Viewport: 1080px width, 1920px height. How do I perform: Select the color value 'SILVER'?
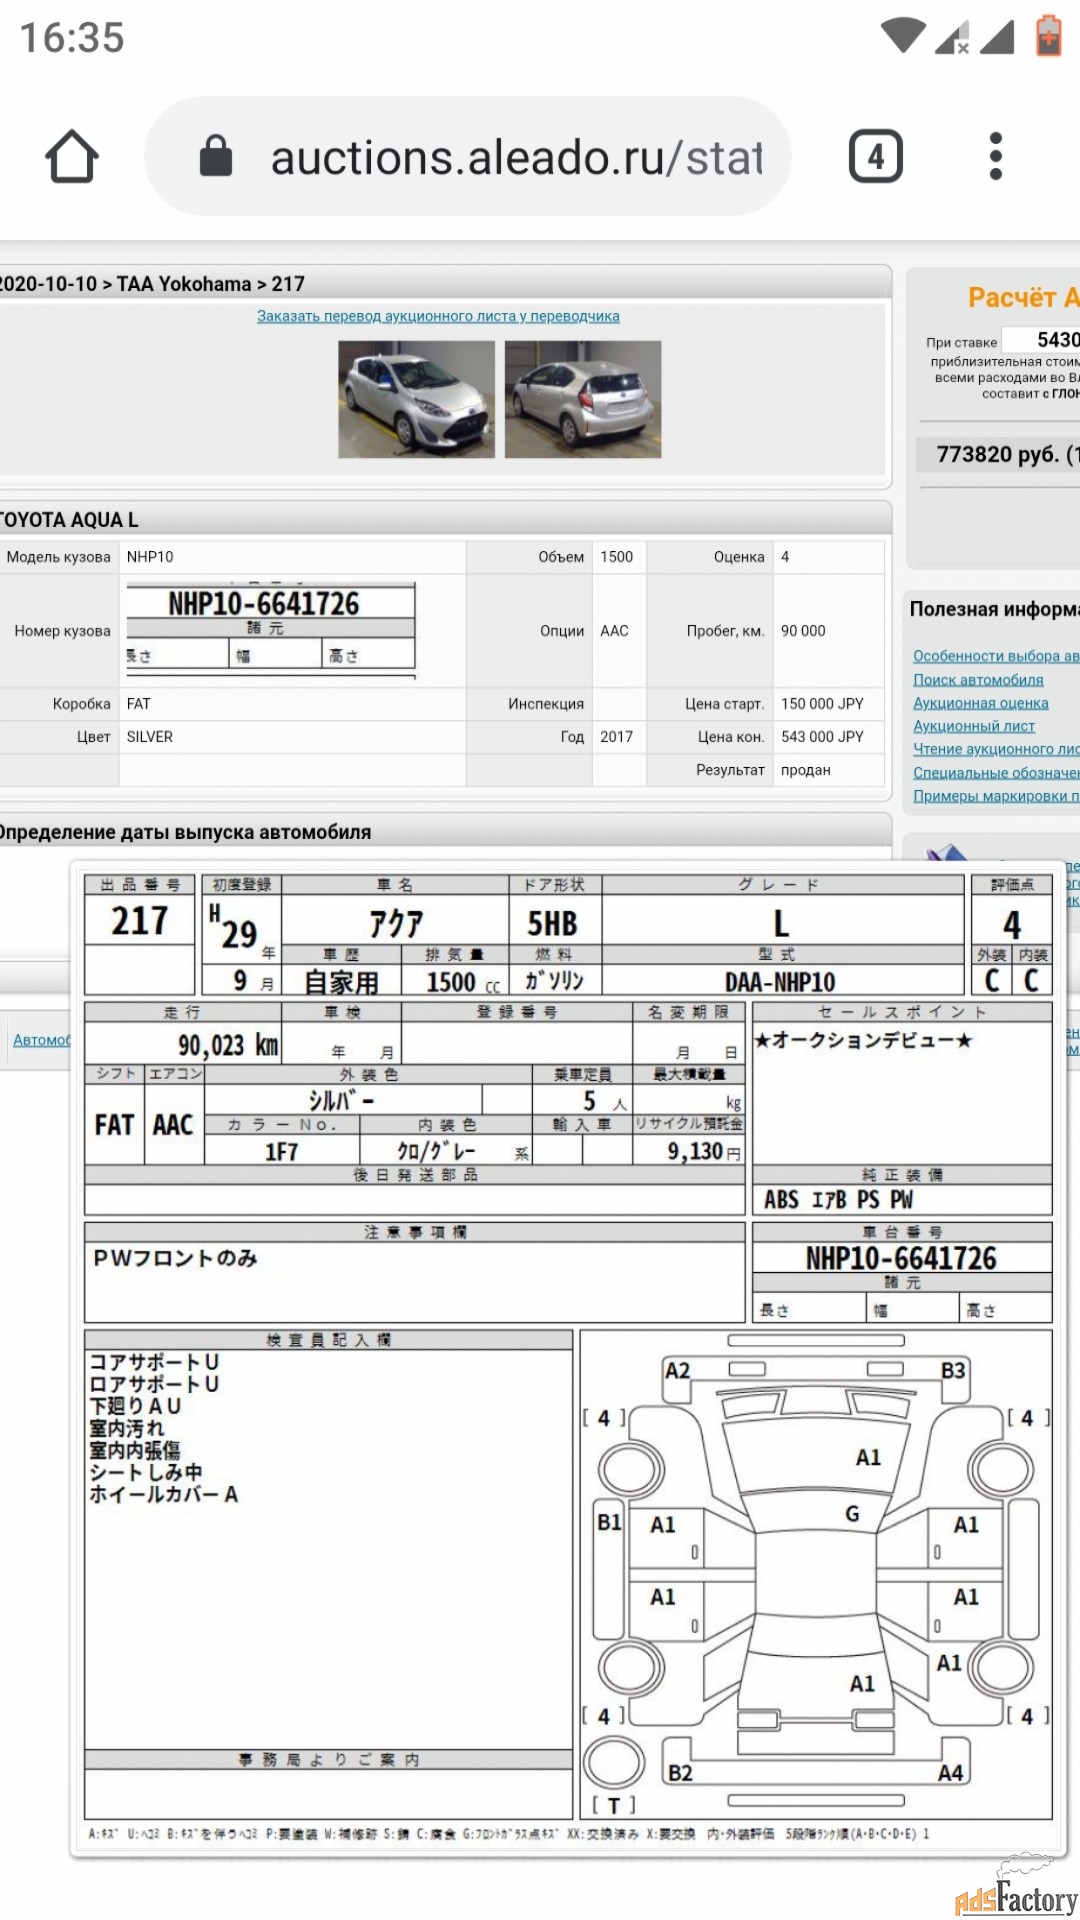click(150, 737)
